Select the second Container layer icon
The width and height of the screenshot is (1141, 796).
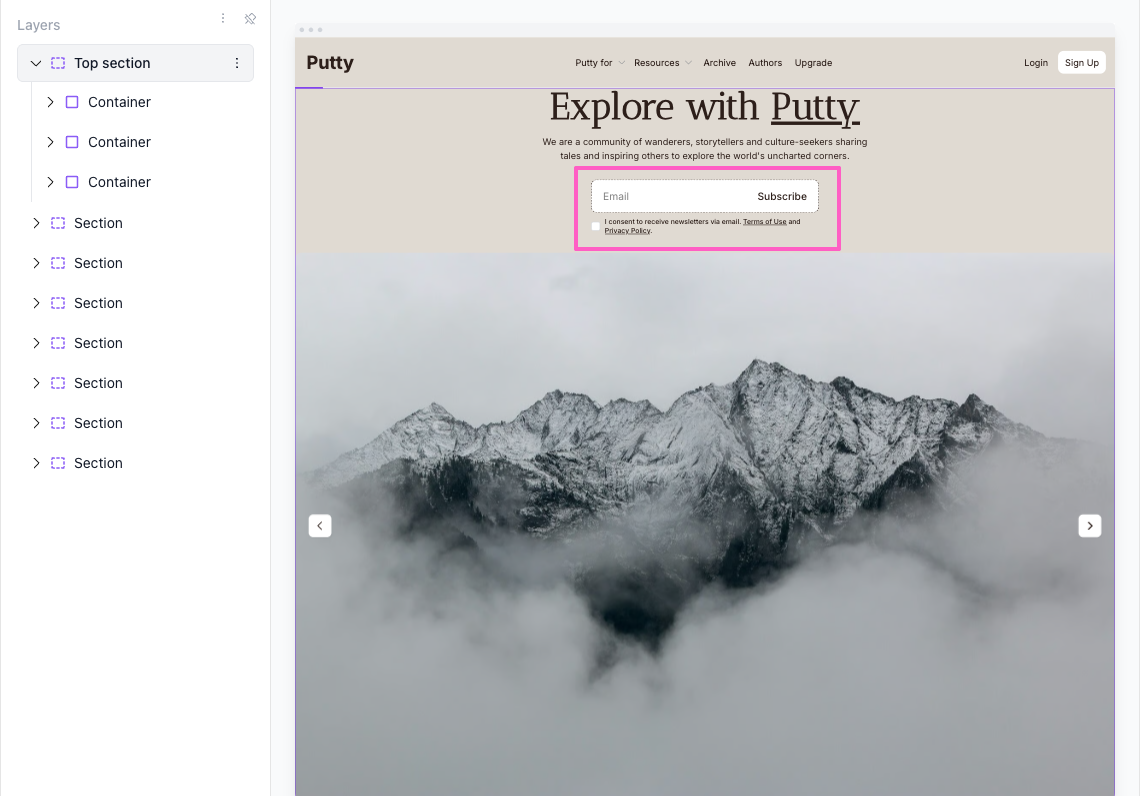72,142
